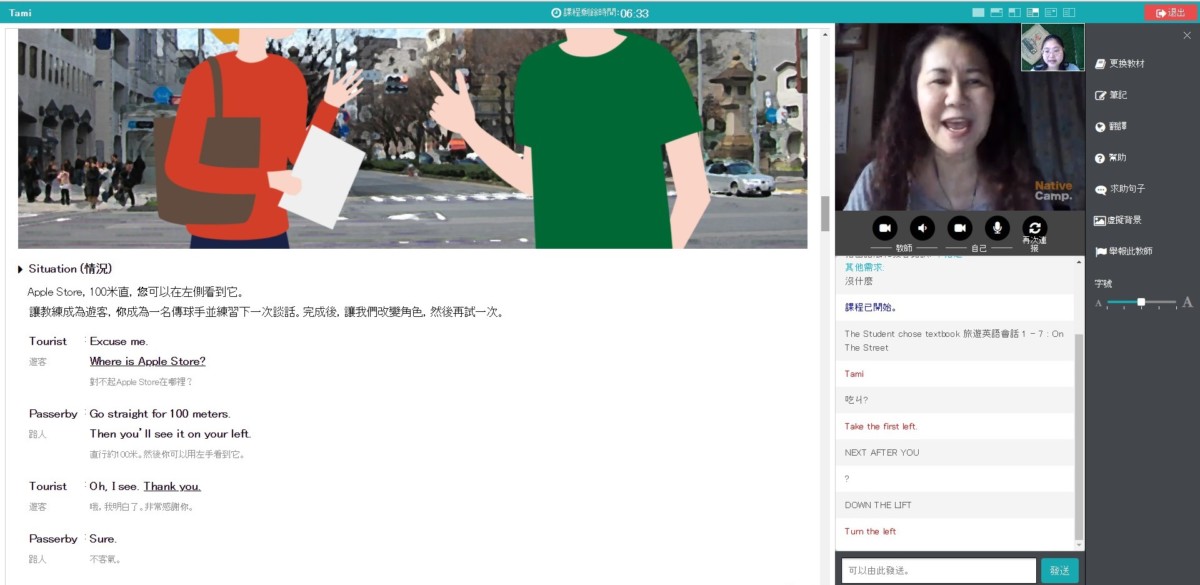Select the second layout icon in top bar
This screenshot has height=585, width=1200.
pos(996,13)
